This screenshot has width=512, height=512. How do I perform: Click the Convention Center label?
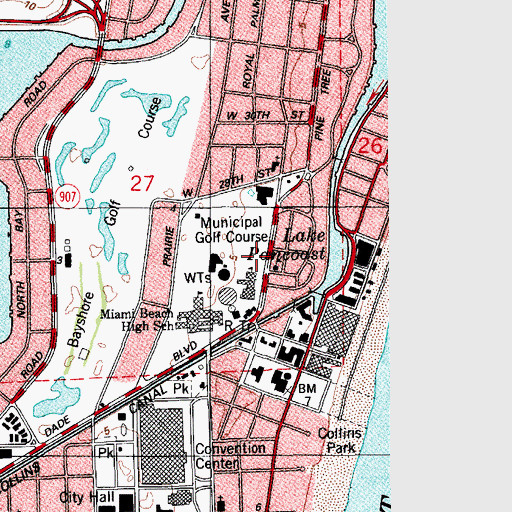click(x=230, y=456)
